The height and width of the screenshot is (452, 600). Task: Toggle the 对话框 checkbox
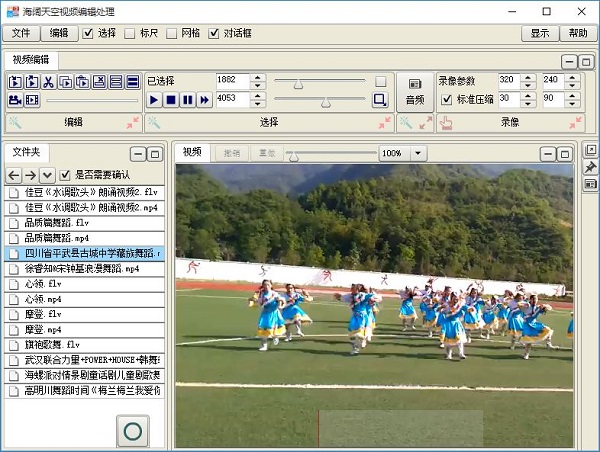tap(214, 33)
